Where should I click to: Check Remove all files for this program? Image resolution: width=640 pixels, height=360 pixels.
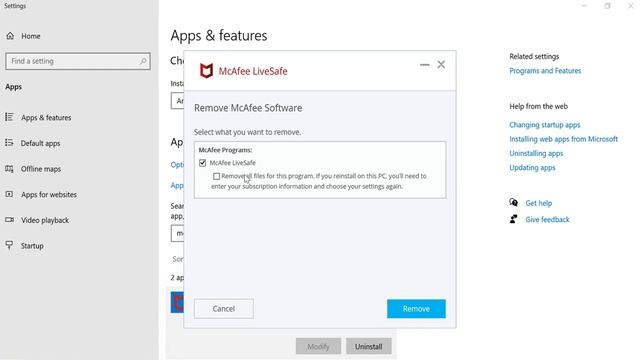[x=216, y=176]
